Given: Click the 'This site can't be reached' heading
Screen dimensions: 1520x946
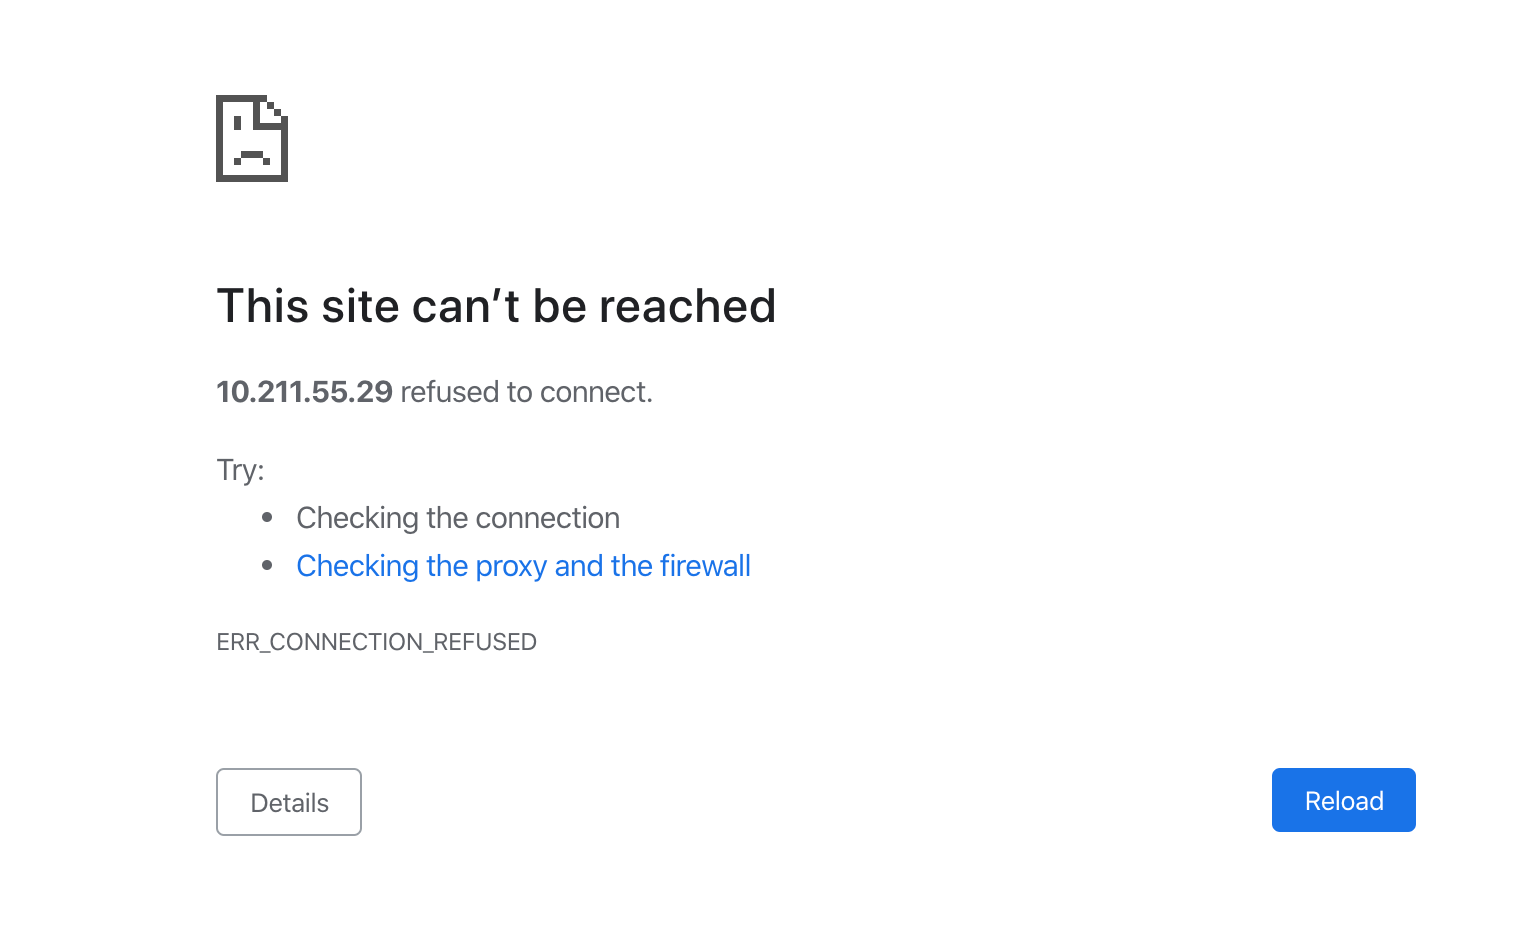Looking at the screenshot, I should tap(496, 306).
